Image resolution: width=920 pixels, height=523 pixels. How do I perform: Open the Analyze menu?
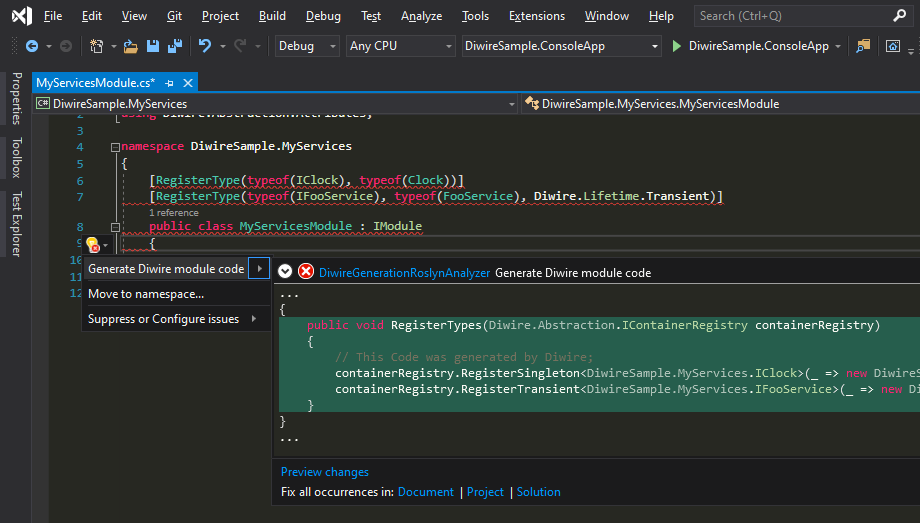pos(421,16)
